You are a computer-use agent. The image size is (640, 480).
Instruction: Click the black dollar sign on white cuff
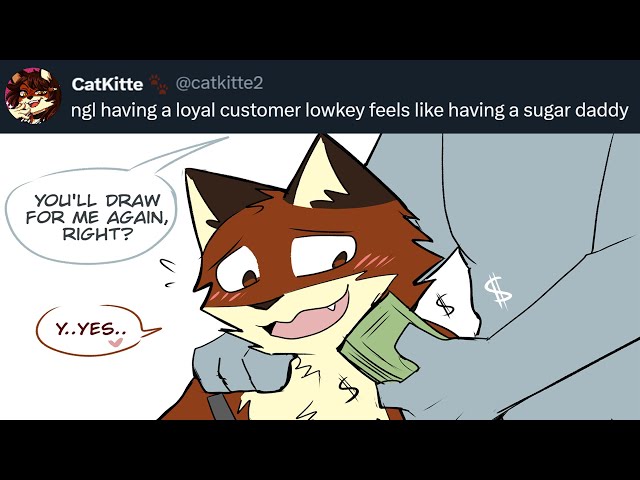click(444, 305)
